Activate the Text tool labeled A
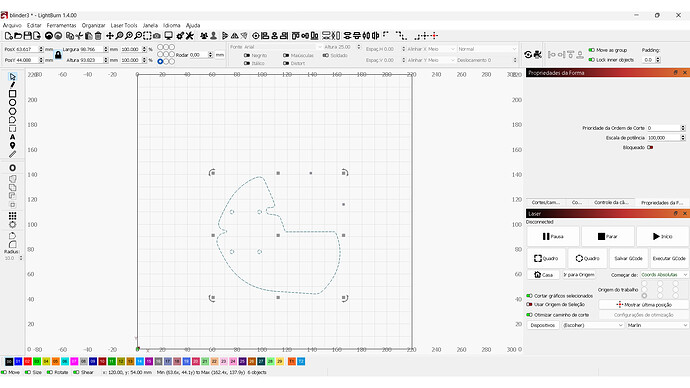This screenshot has height=388, width=690. point(12,137)
